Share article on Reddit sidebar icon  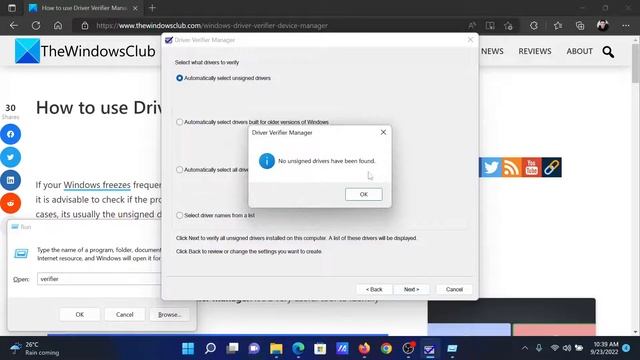click(x=11, y=203)
